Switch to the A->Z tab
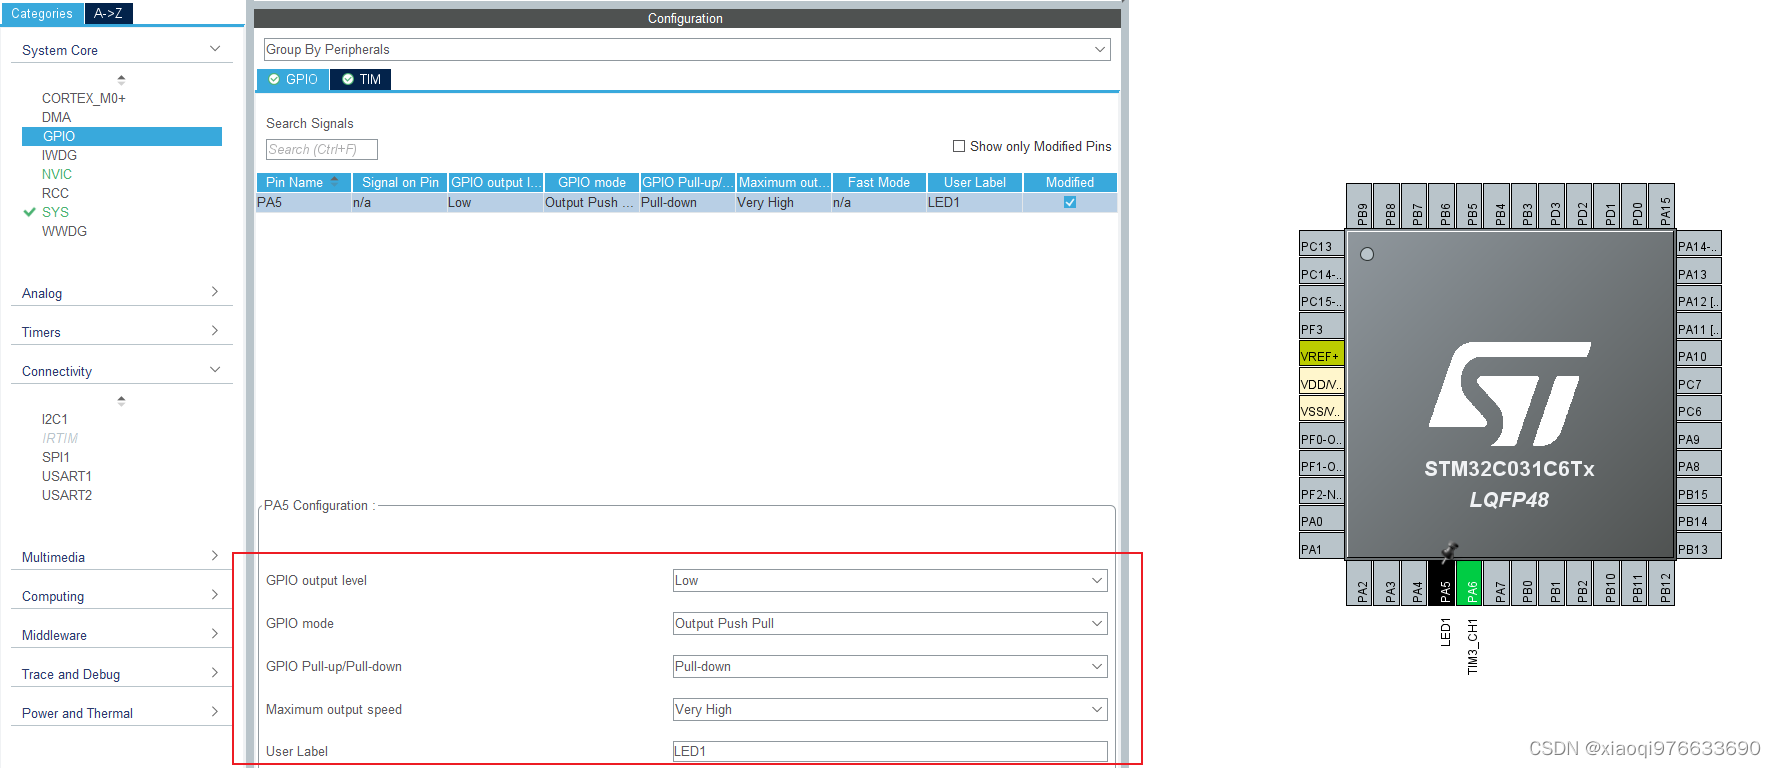The width and height of the screenshot is (1776, 768). (x=109, y=13)
